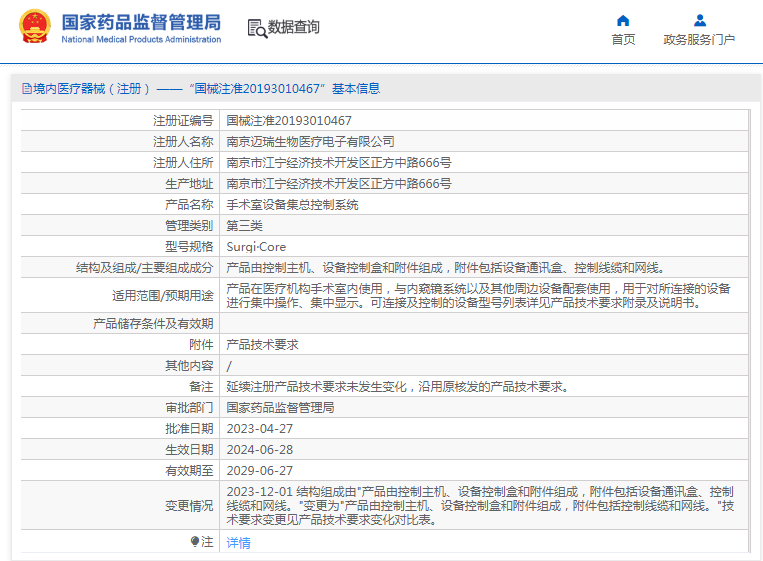Click the intended use text 产品在医疗机构手术室内使用

coord(478,295)
